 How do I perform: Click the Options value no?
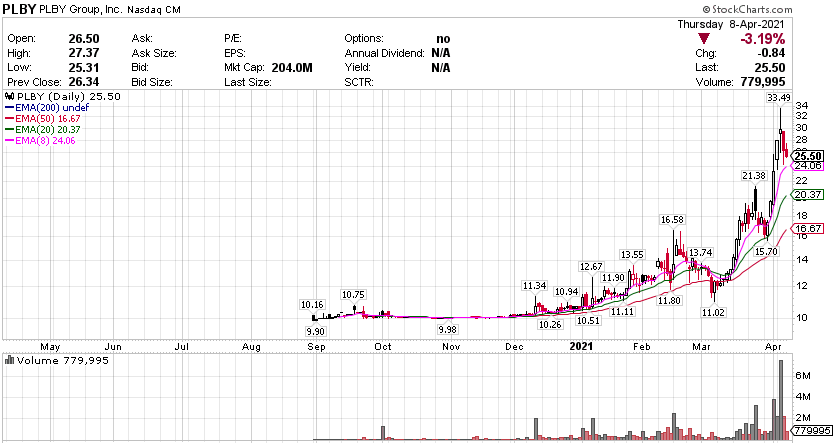(443, 39)
